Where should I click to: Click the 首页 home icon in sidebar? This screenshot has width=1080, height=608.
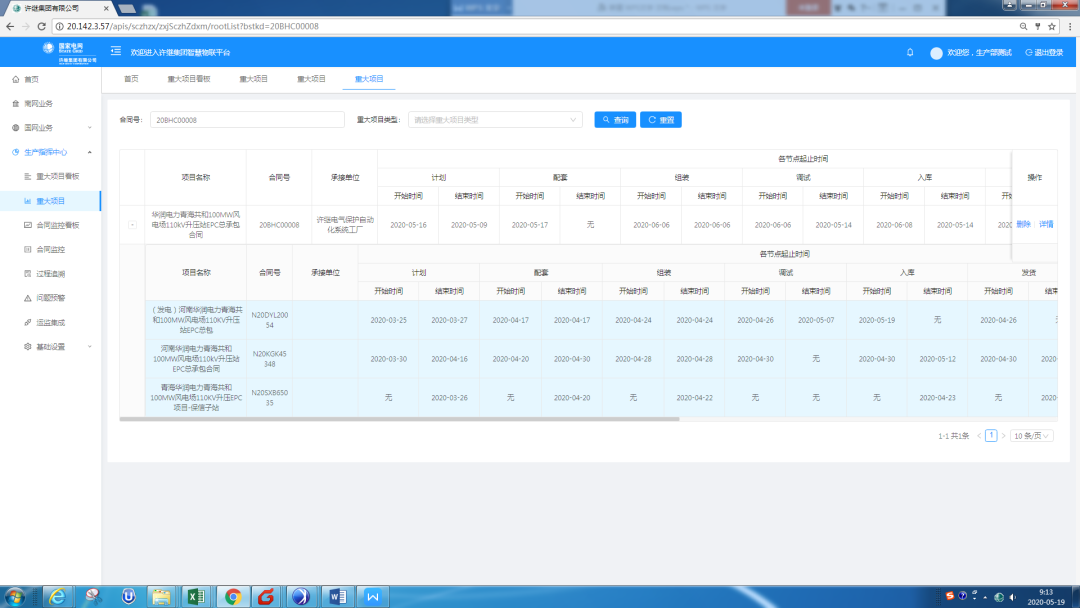point(15,79)
